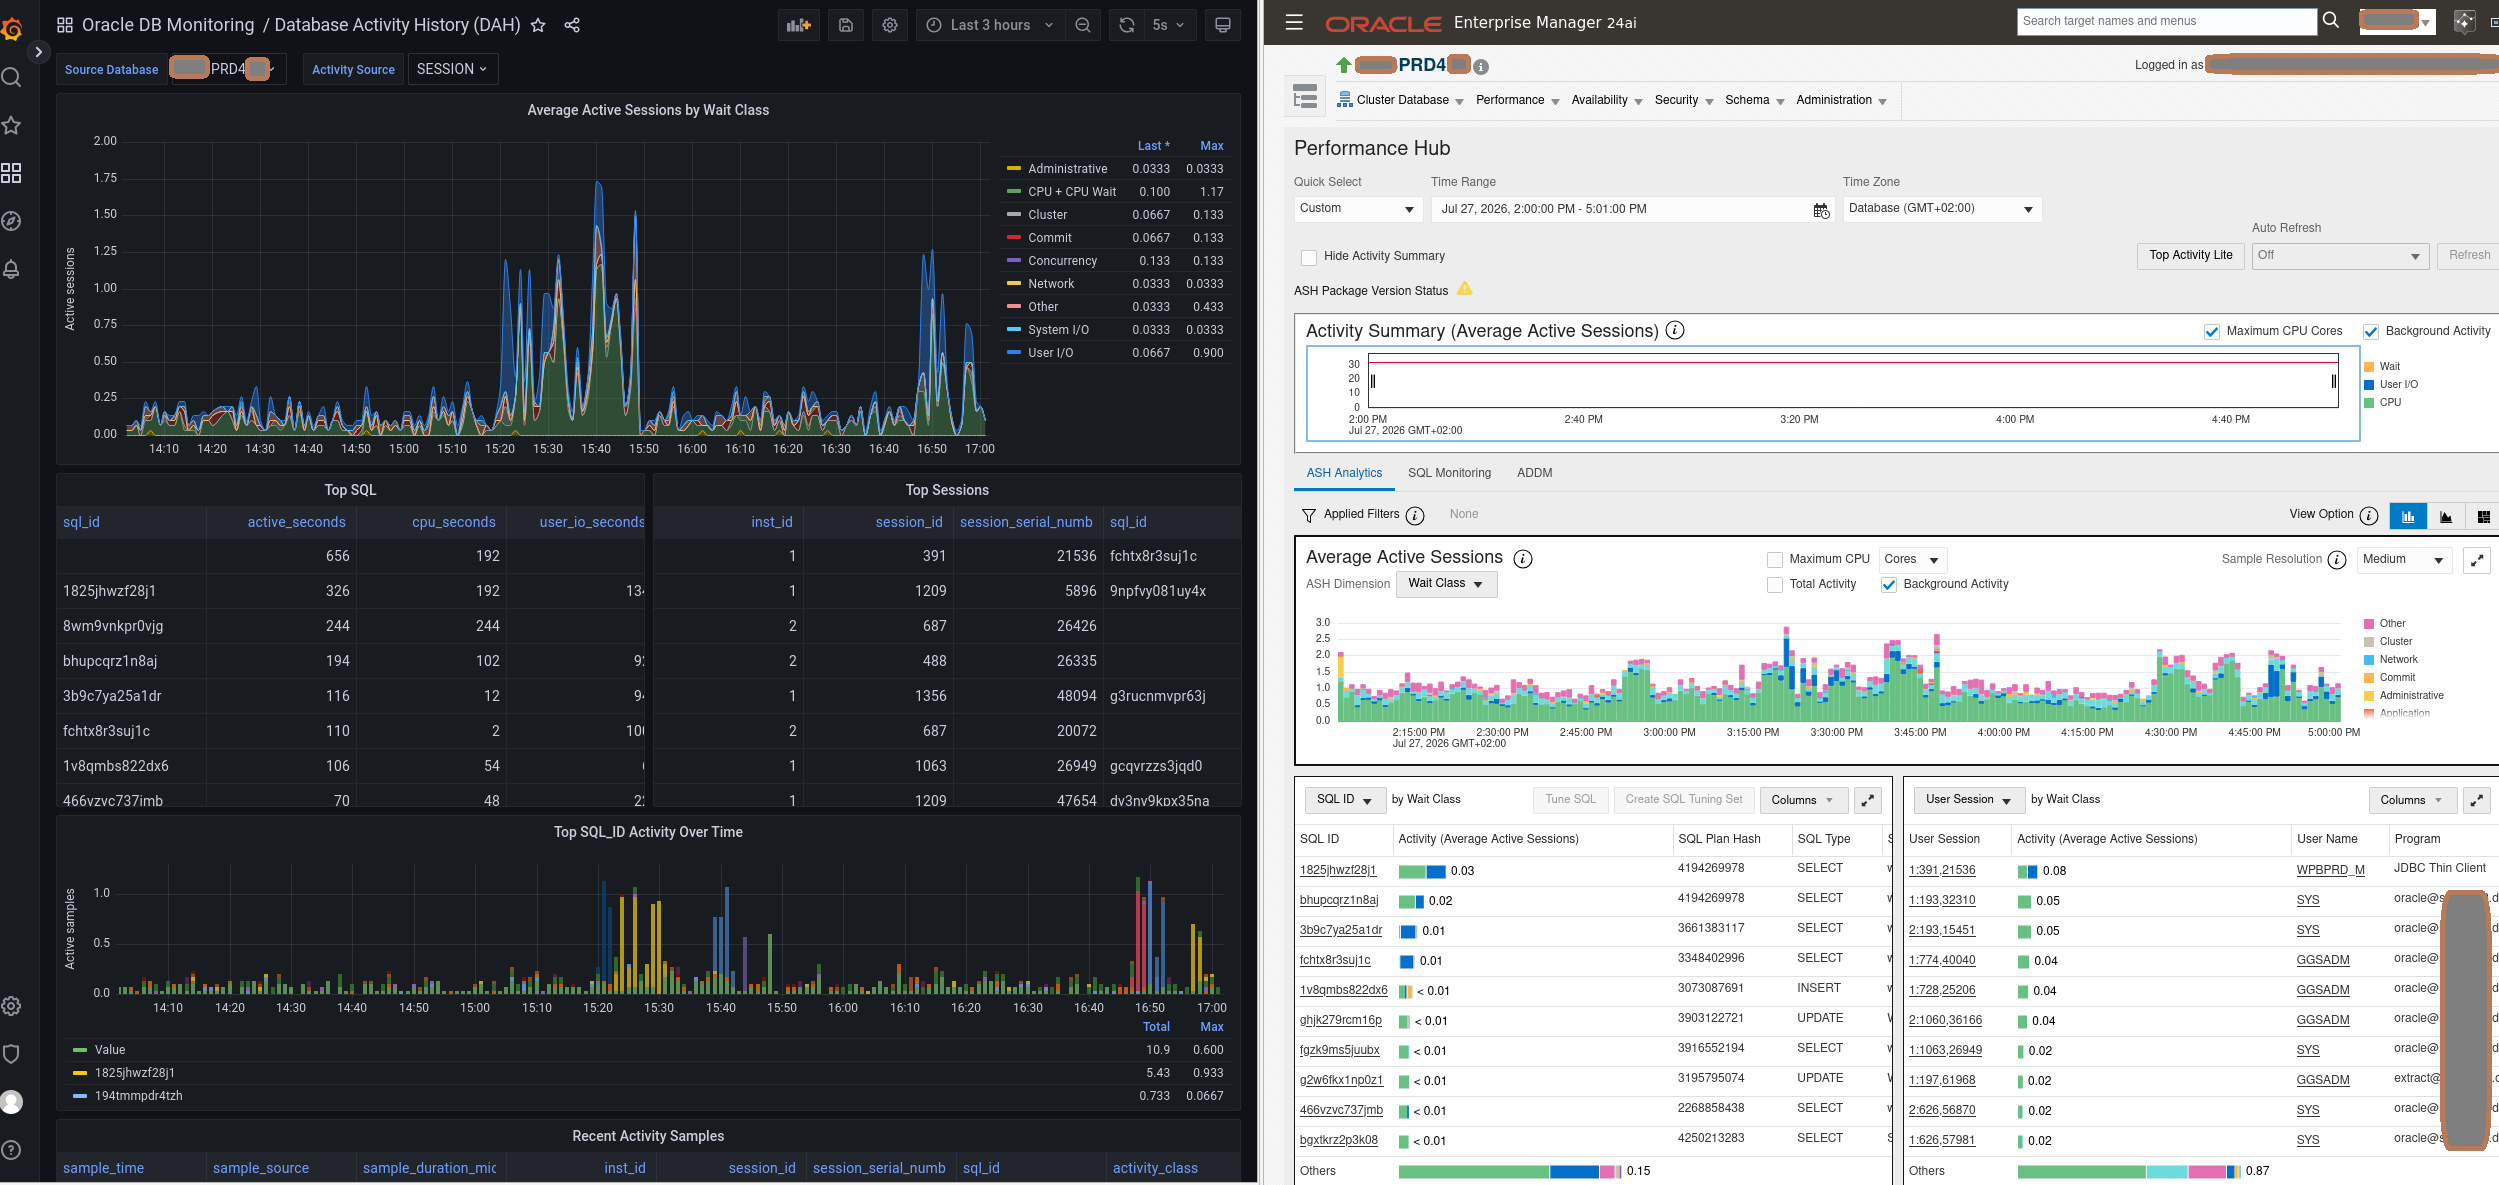Open the Time Zone dropdown

click(1941, 209)
